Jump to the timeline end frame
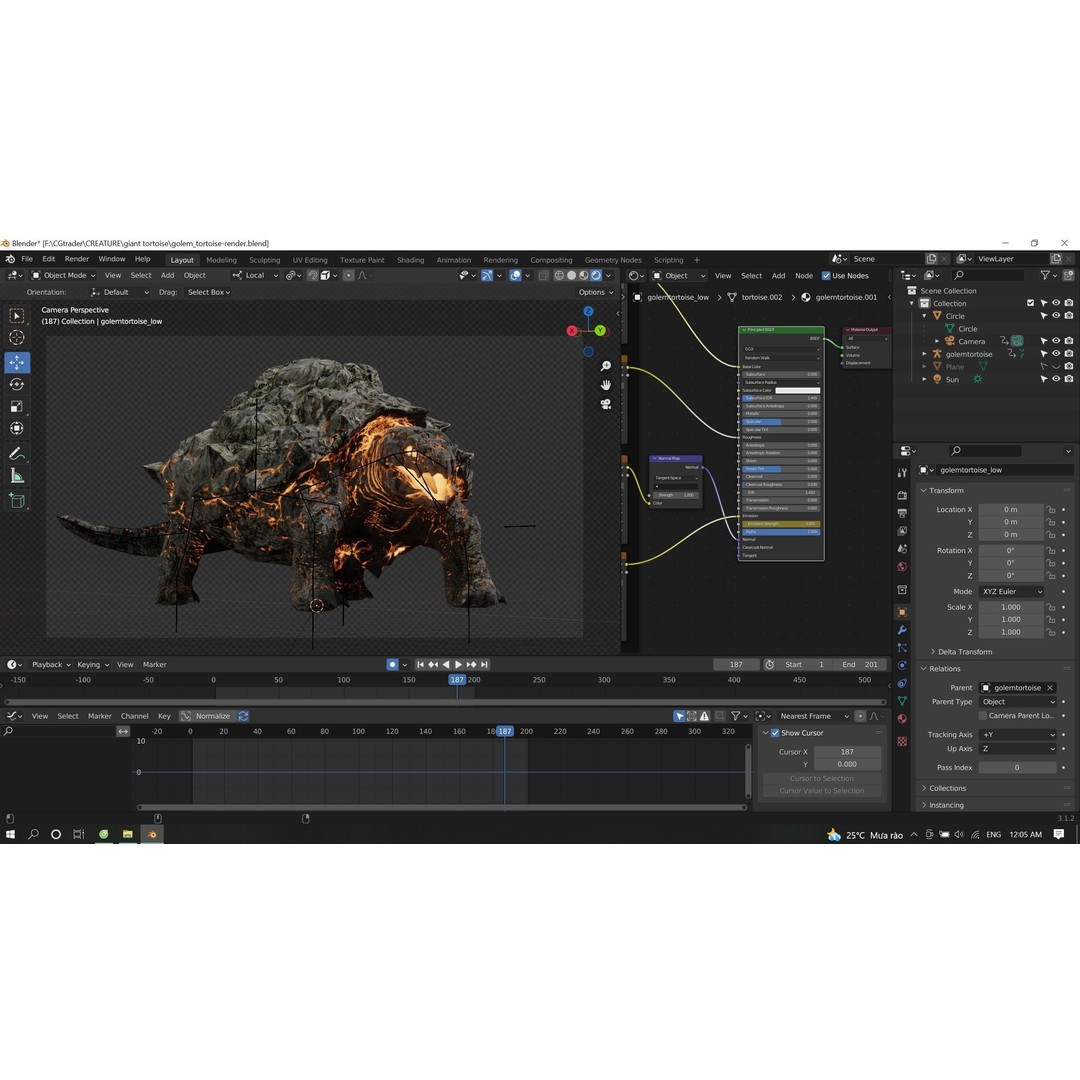1080x1080 pixels. coord(485,665)
